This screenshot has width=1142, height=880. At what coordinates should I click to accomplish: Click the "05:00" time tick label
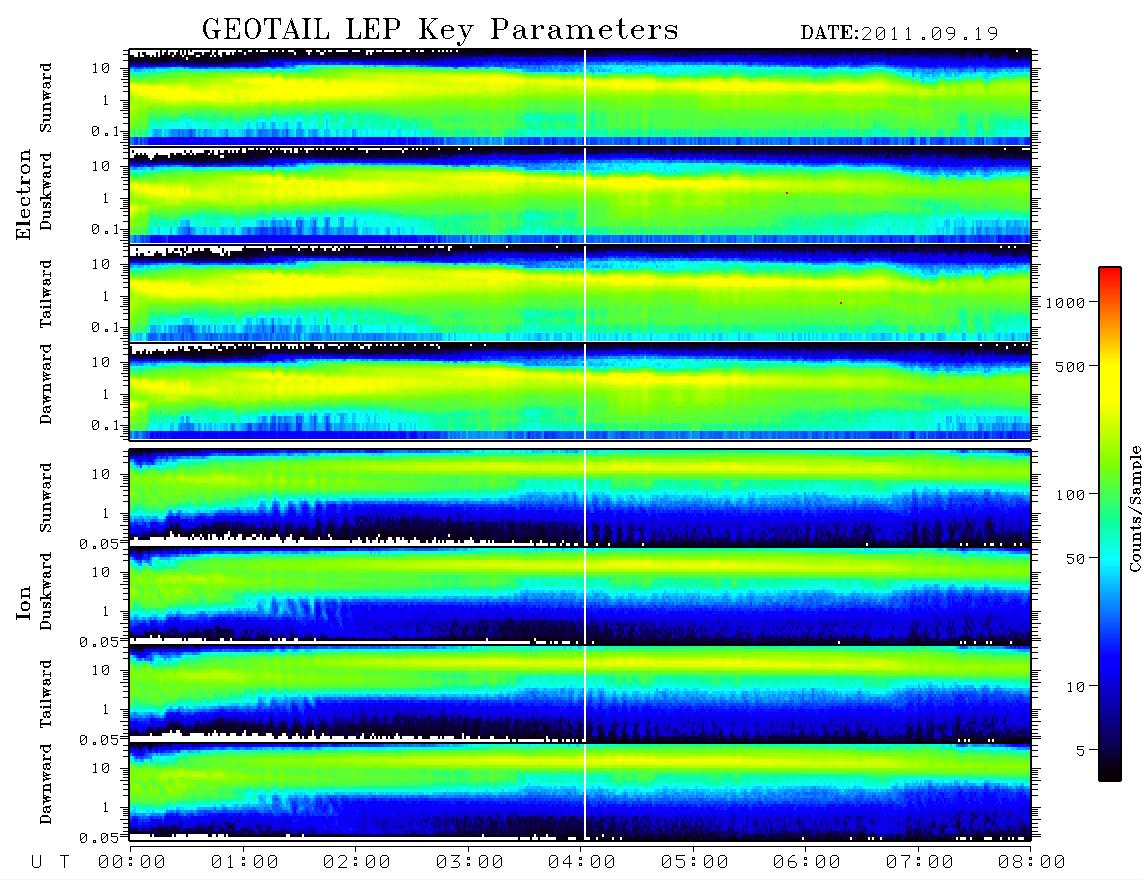[x=694, y=862]
